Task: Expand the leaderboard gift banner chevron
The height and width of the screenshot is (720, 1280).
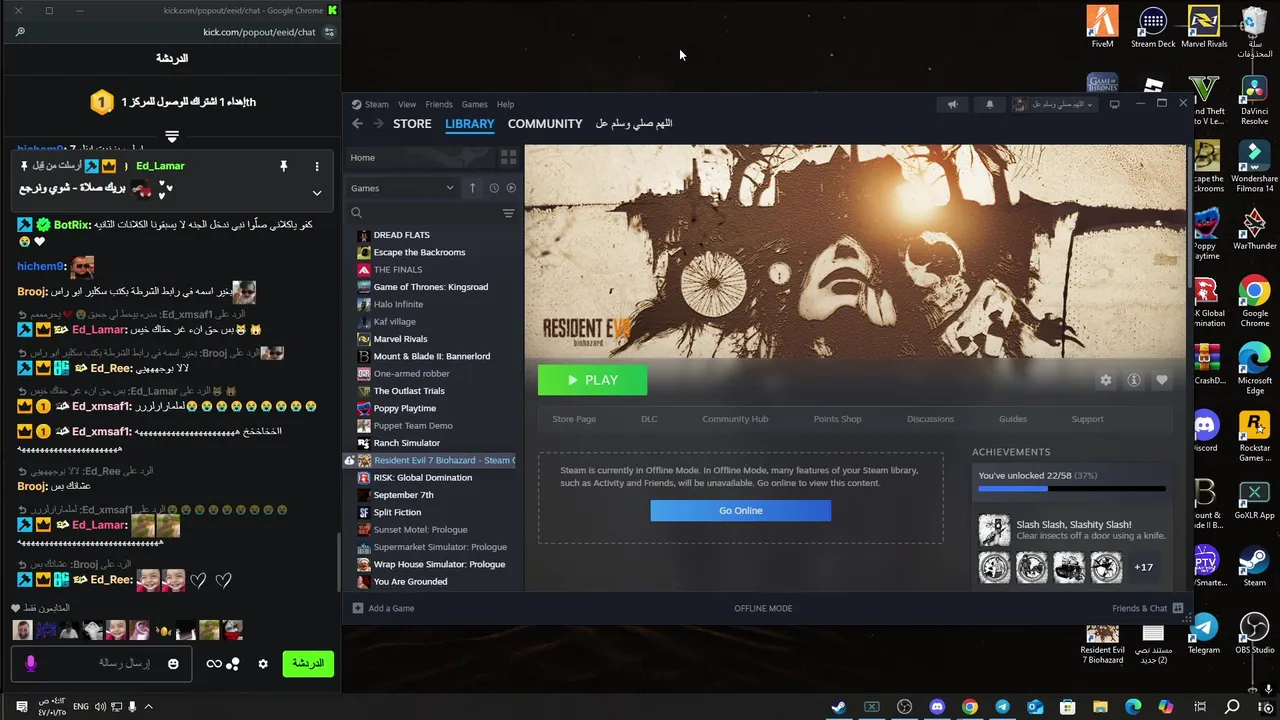Action: tap(172, 136)
